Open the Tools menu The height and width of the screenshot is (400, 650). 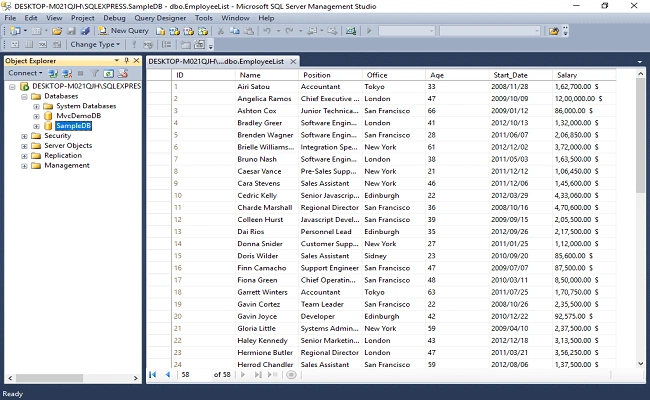click(x=204, y=18)
